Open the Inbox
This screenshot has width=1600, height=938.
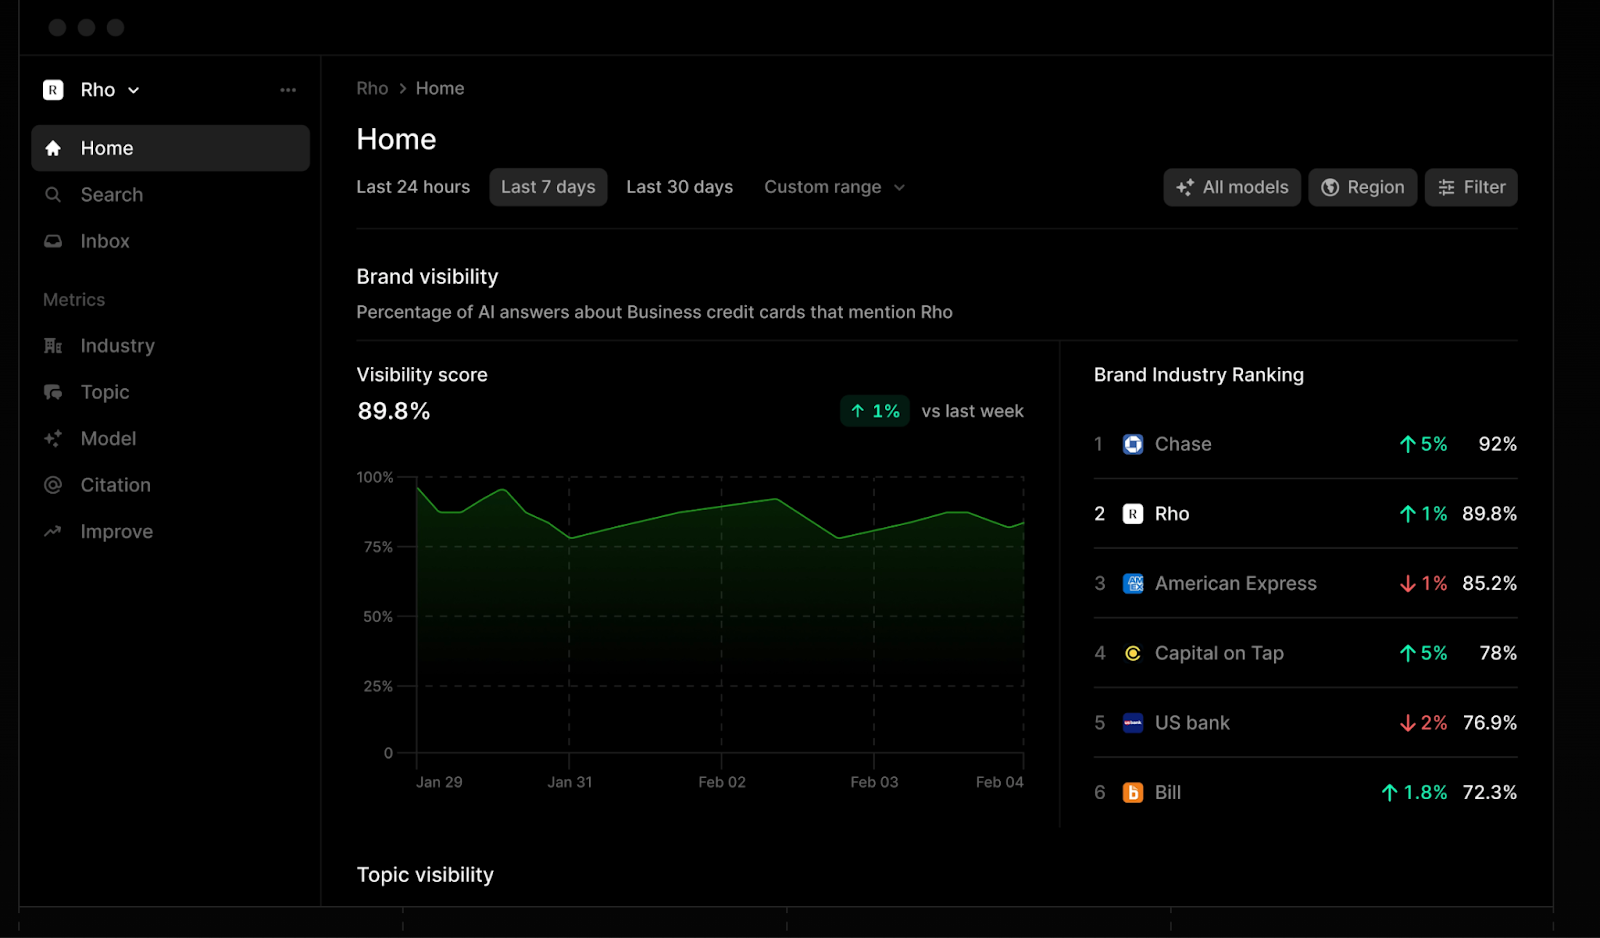pos(104,240)
